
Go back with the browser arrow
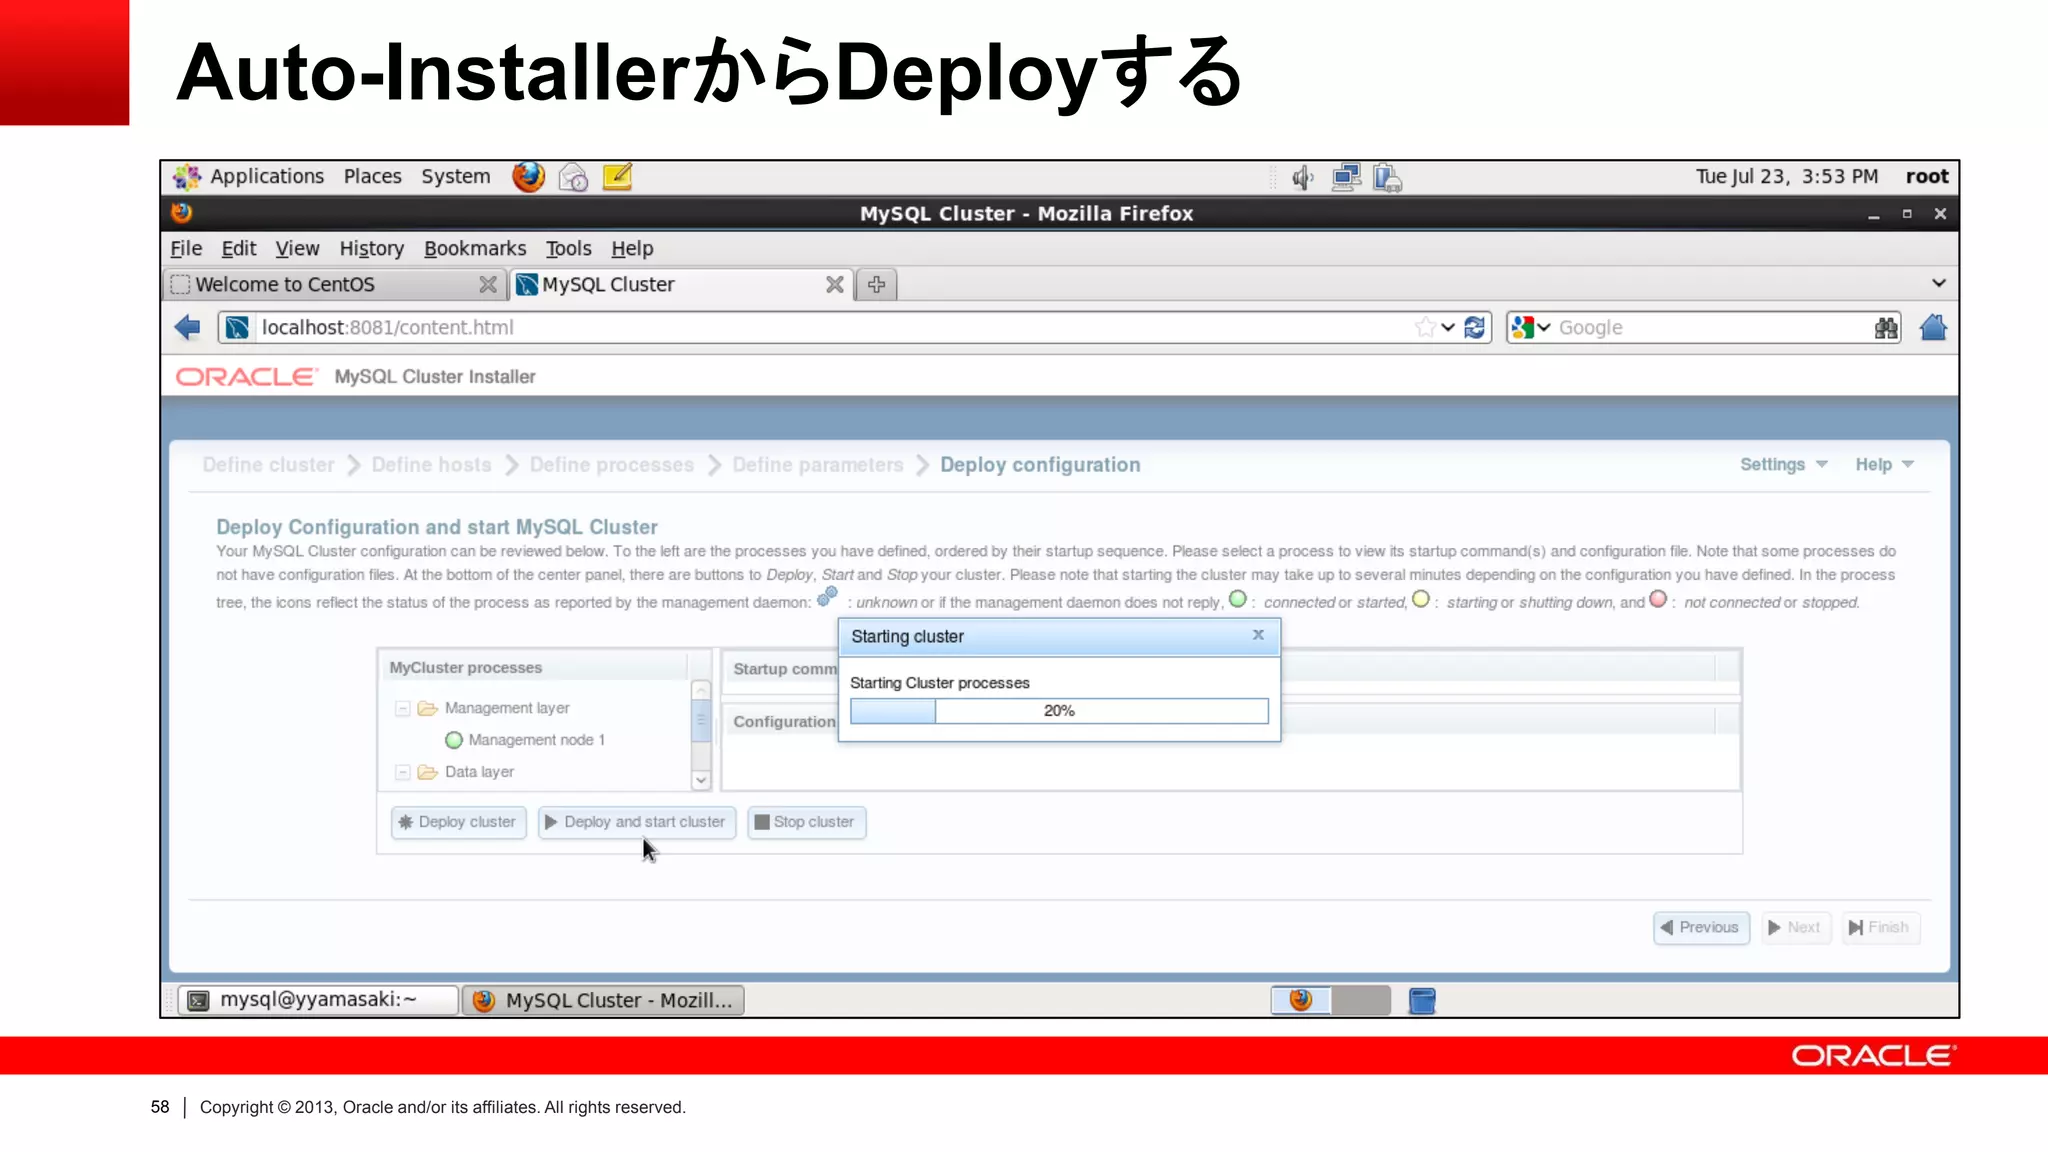pyautogui.click(x=187, y=327)
